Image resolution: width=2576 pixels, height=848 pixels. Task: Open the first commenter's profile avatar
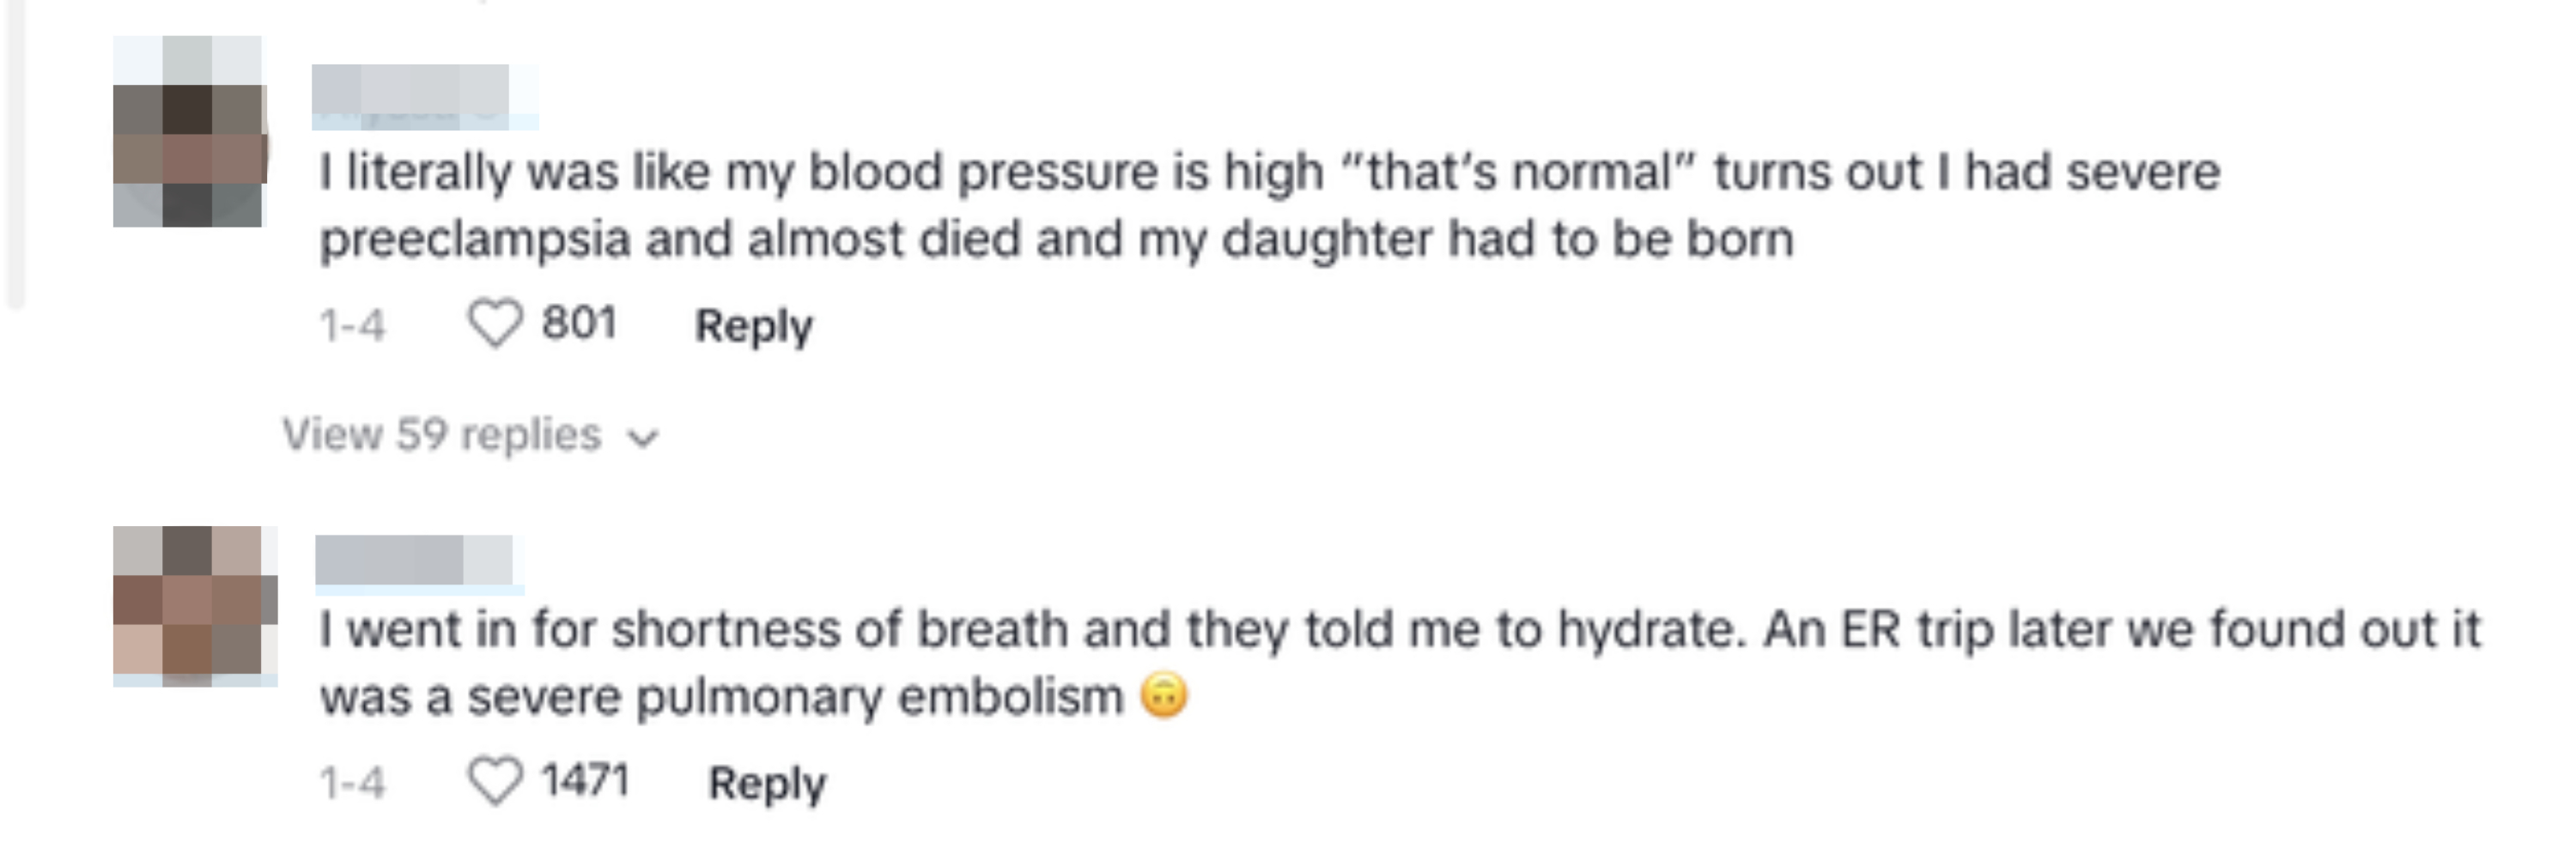[190, 135]
